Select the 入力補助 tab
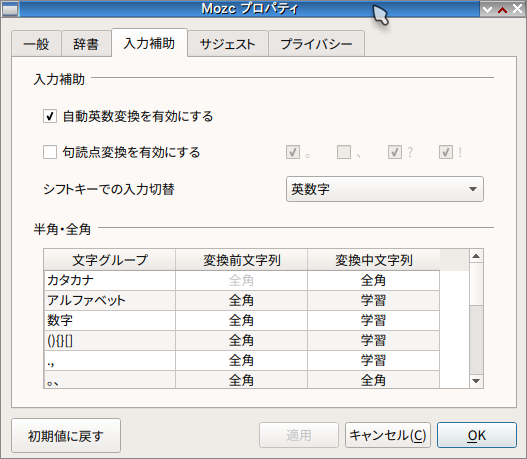 tap(149, 43)
